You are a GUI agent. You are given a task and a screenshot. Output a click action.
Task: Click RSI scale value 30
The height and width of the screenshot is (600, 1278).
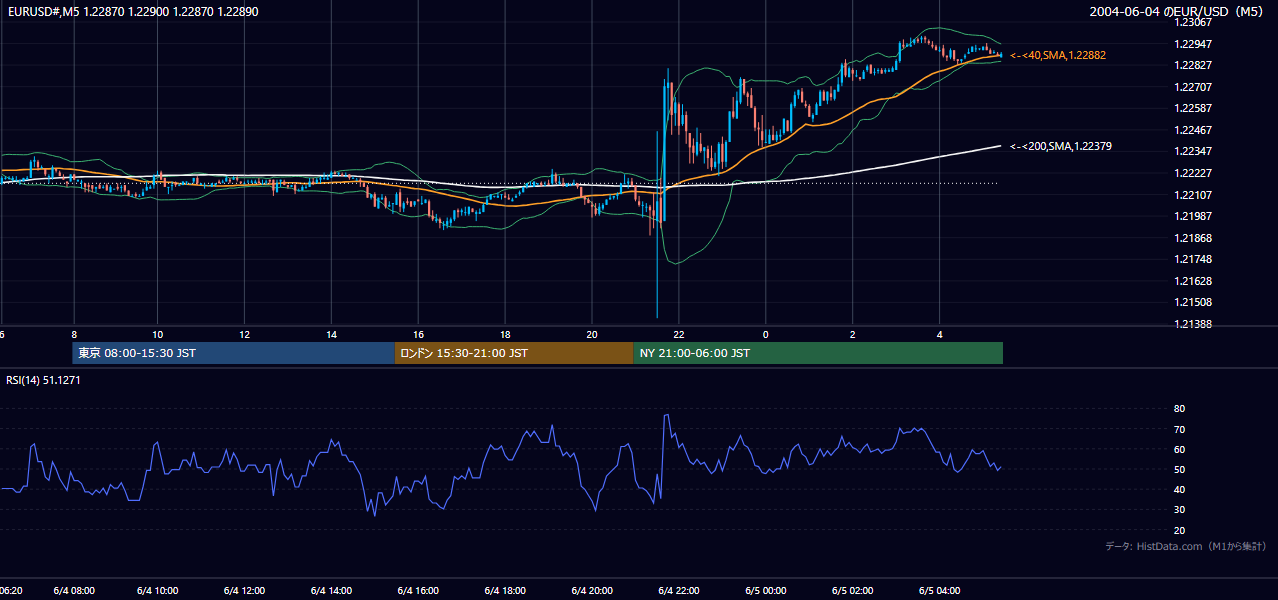tap(1179, 509)
